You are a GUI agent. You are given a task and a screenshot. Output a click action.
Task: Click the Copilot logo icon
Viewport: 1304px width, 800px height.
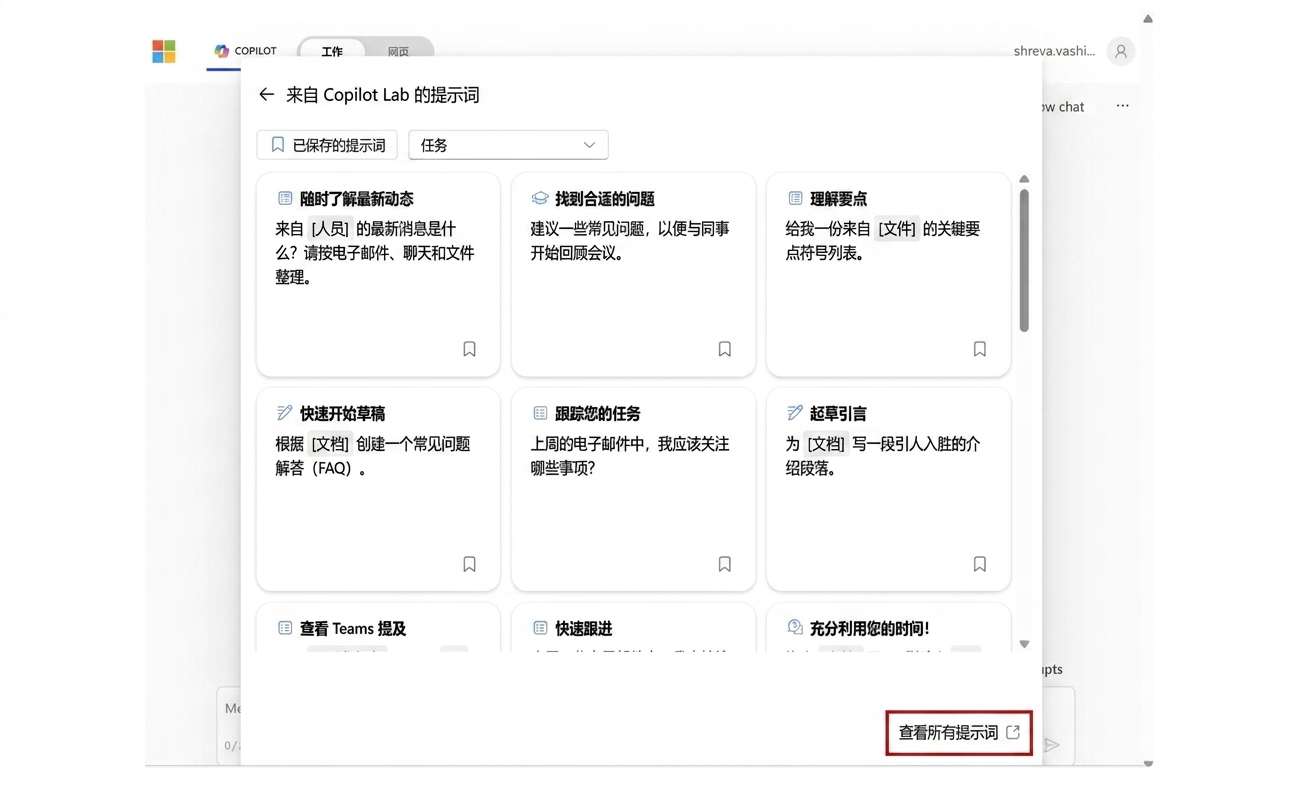pyautogui.click(x=222, y=51)
